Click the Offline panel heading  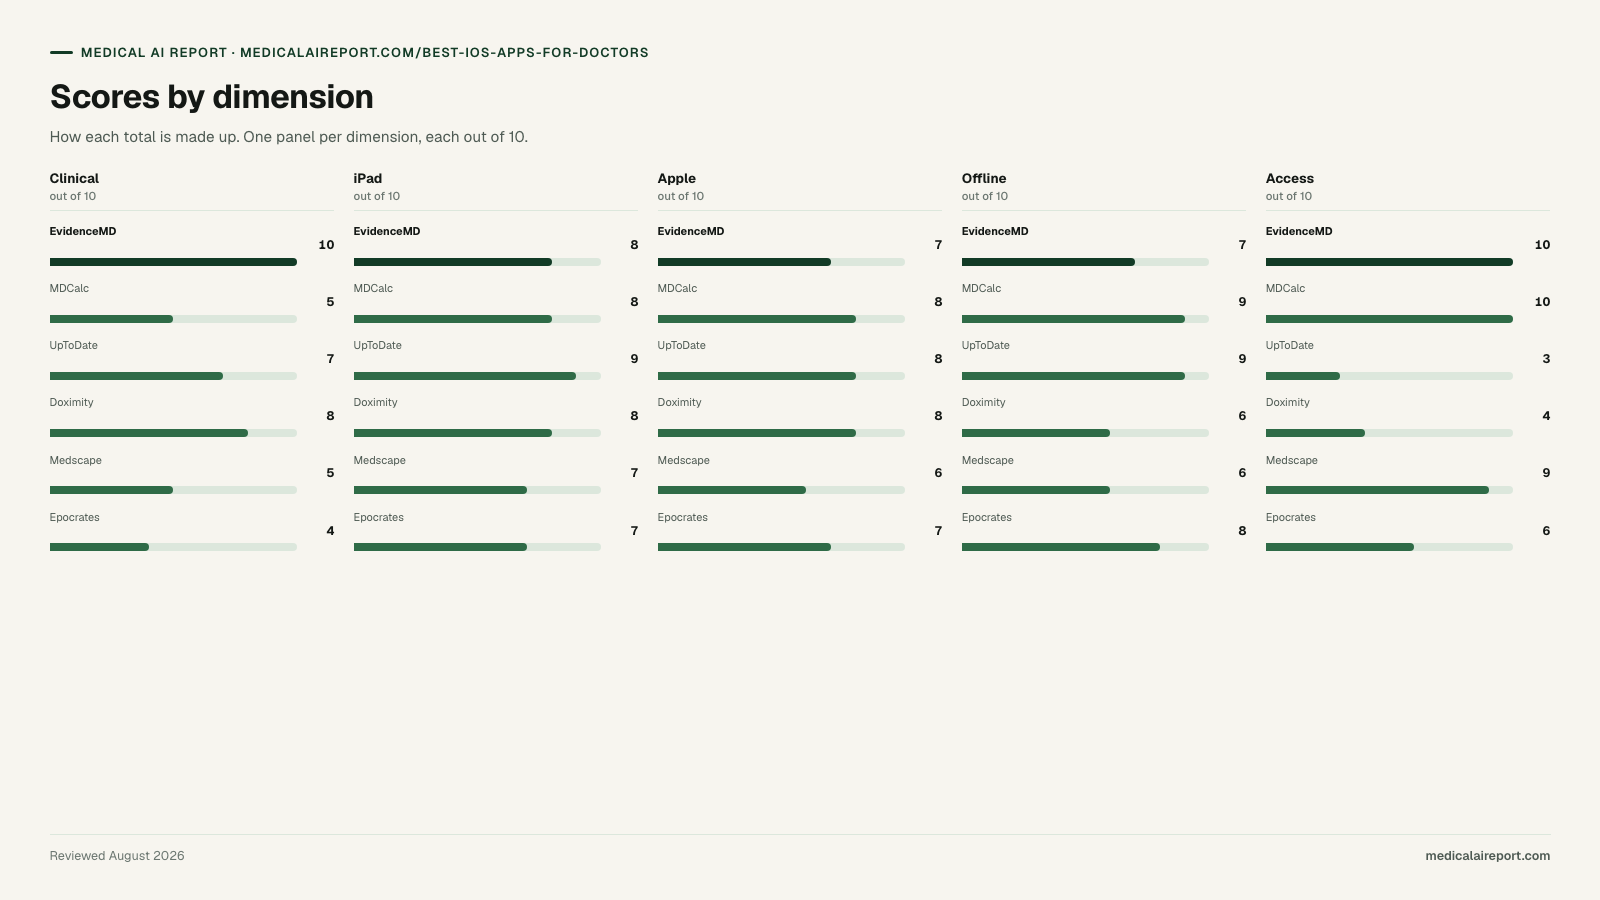click(x=984, y=178)
